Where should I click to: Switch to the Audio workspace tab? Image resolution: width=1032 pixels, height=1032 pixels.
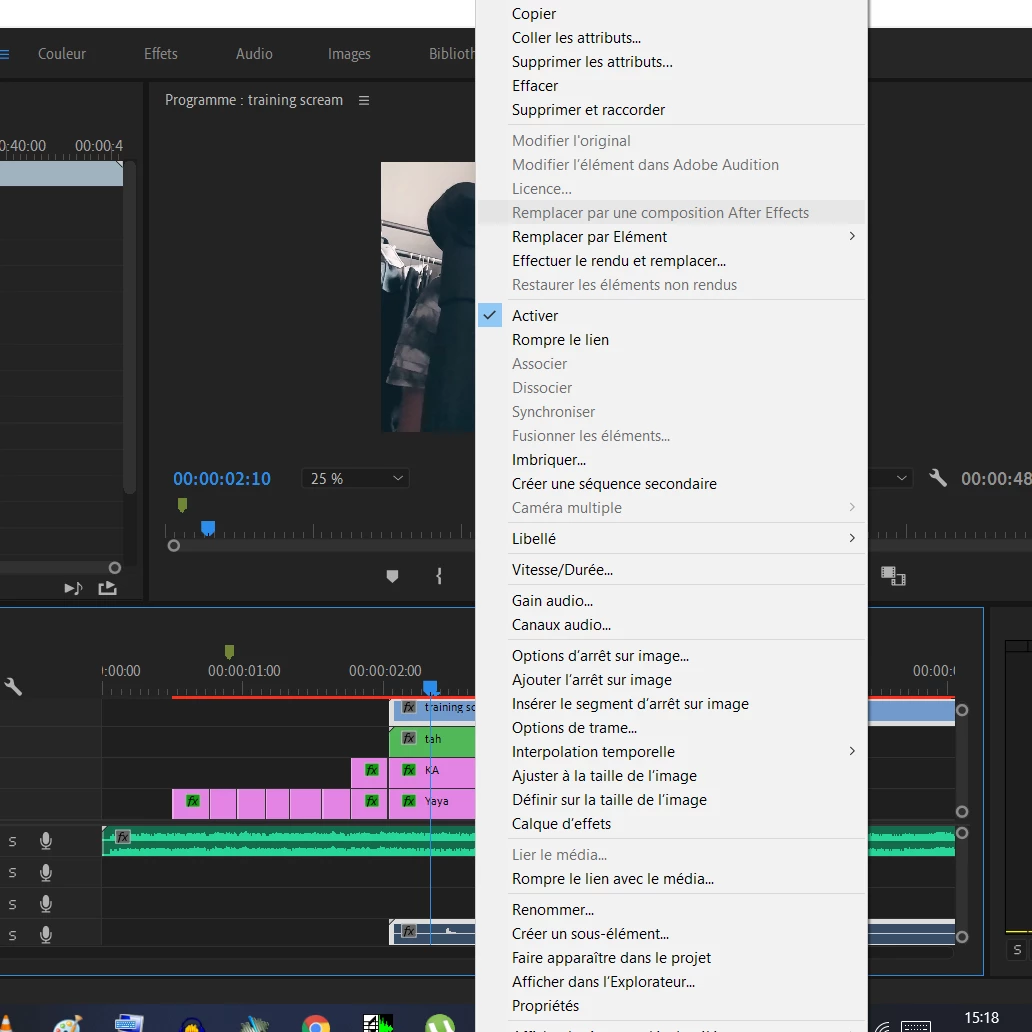(254, 54)
